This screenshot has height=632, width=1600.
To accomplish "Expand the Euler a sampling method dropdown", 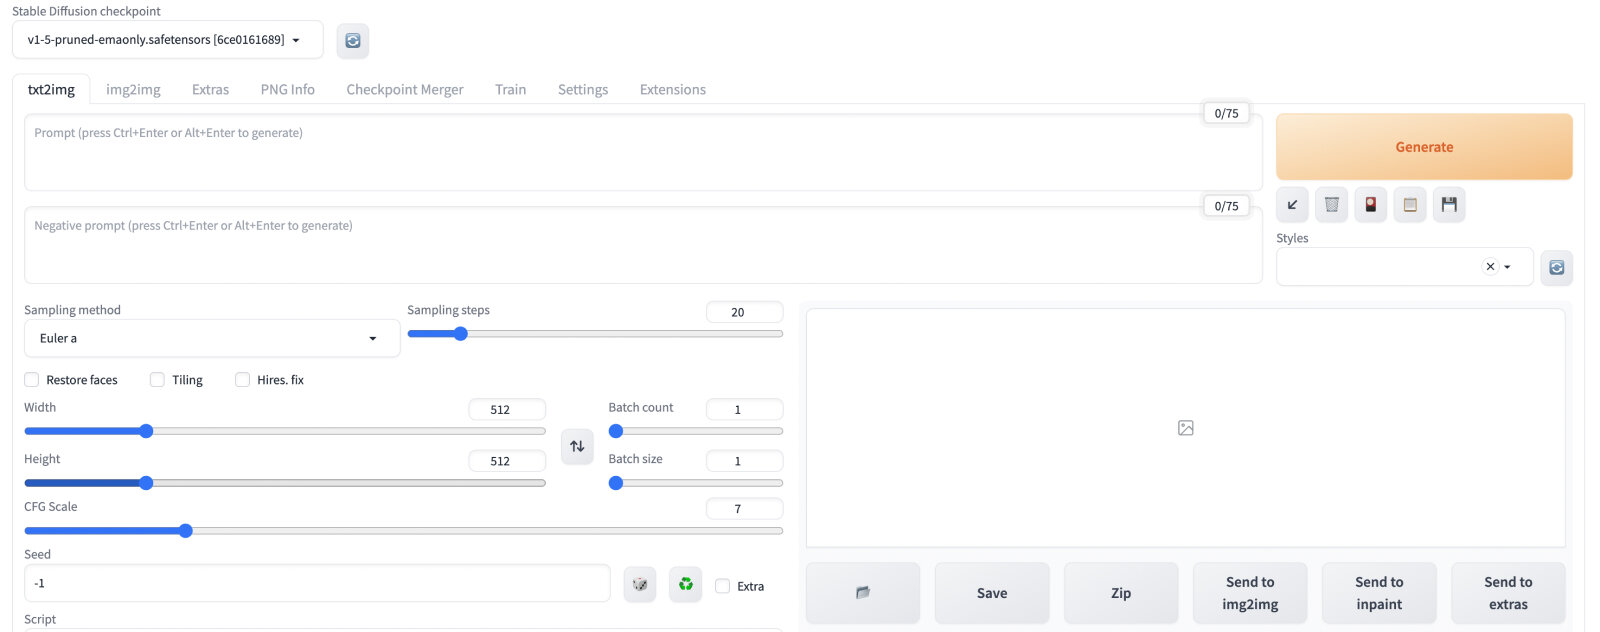I will click(212, 338).
